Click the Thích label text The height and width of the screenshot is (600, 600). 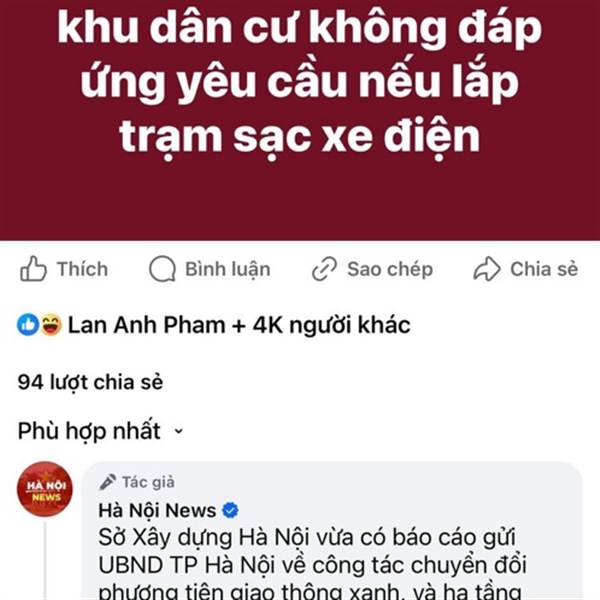click(x=83, y=269)
